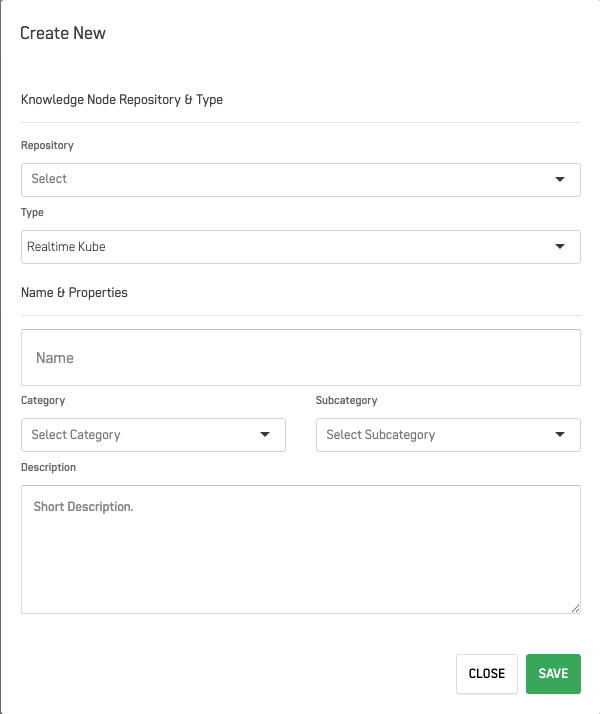Click into the Short Description text area
The height and width of the screenshot is (714, 600).
[x=300, y=549]
